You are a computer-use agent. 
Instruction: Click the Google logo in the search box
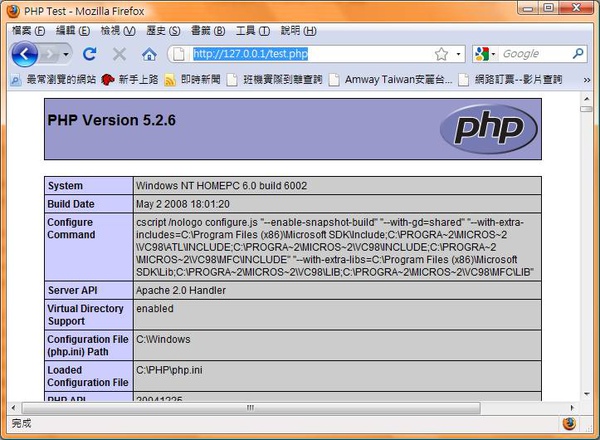pyautogui.click(x=482, y=54)
